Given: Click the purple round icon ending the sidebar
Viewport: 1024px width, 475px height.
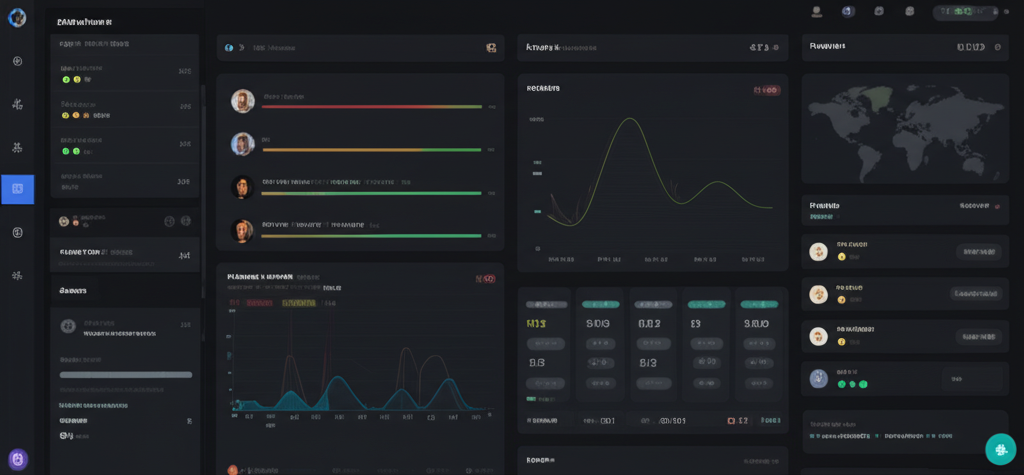Looking at the screenshot, I should [18, 459].
